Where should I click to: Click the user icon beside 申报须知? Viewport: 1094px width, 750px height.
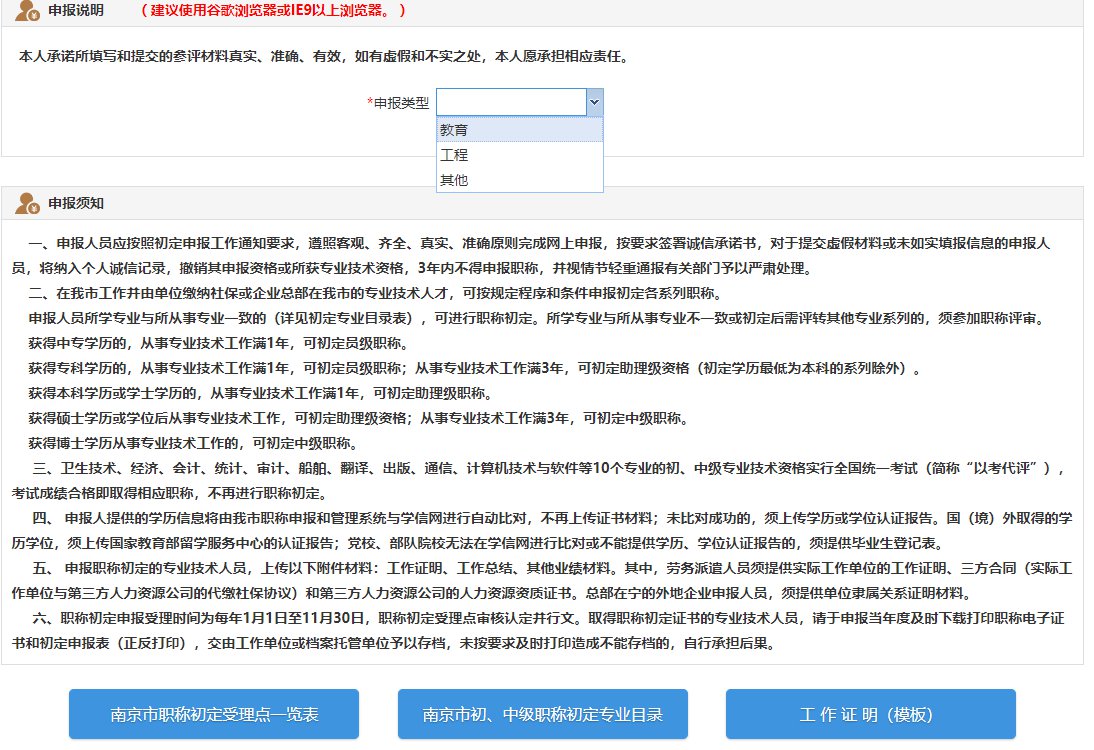click(x=27, y=203)
